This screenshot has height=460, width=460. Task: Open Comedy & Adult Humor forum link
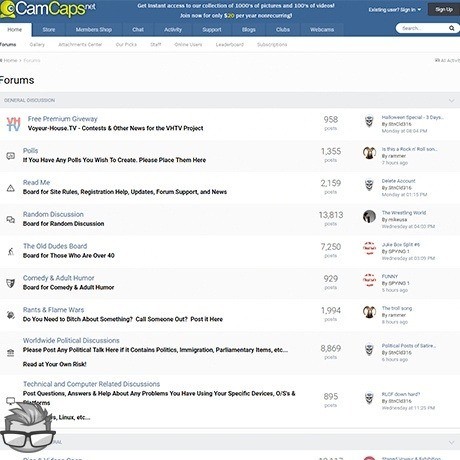coord(59,278)
